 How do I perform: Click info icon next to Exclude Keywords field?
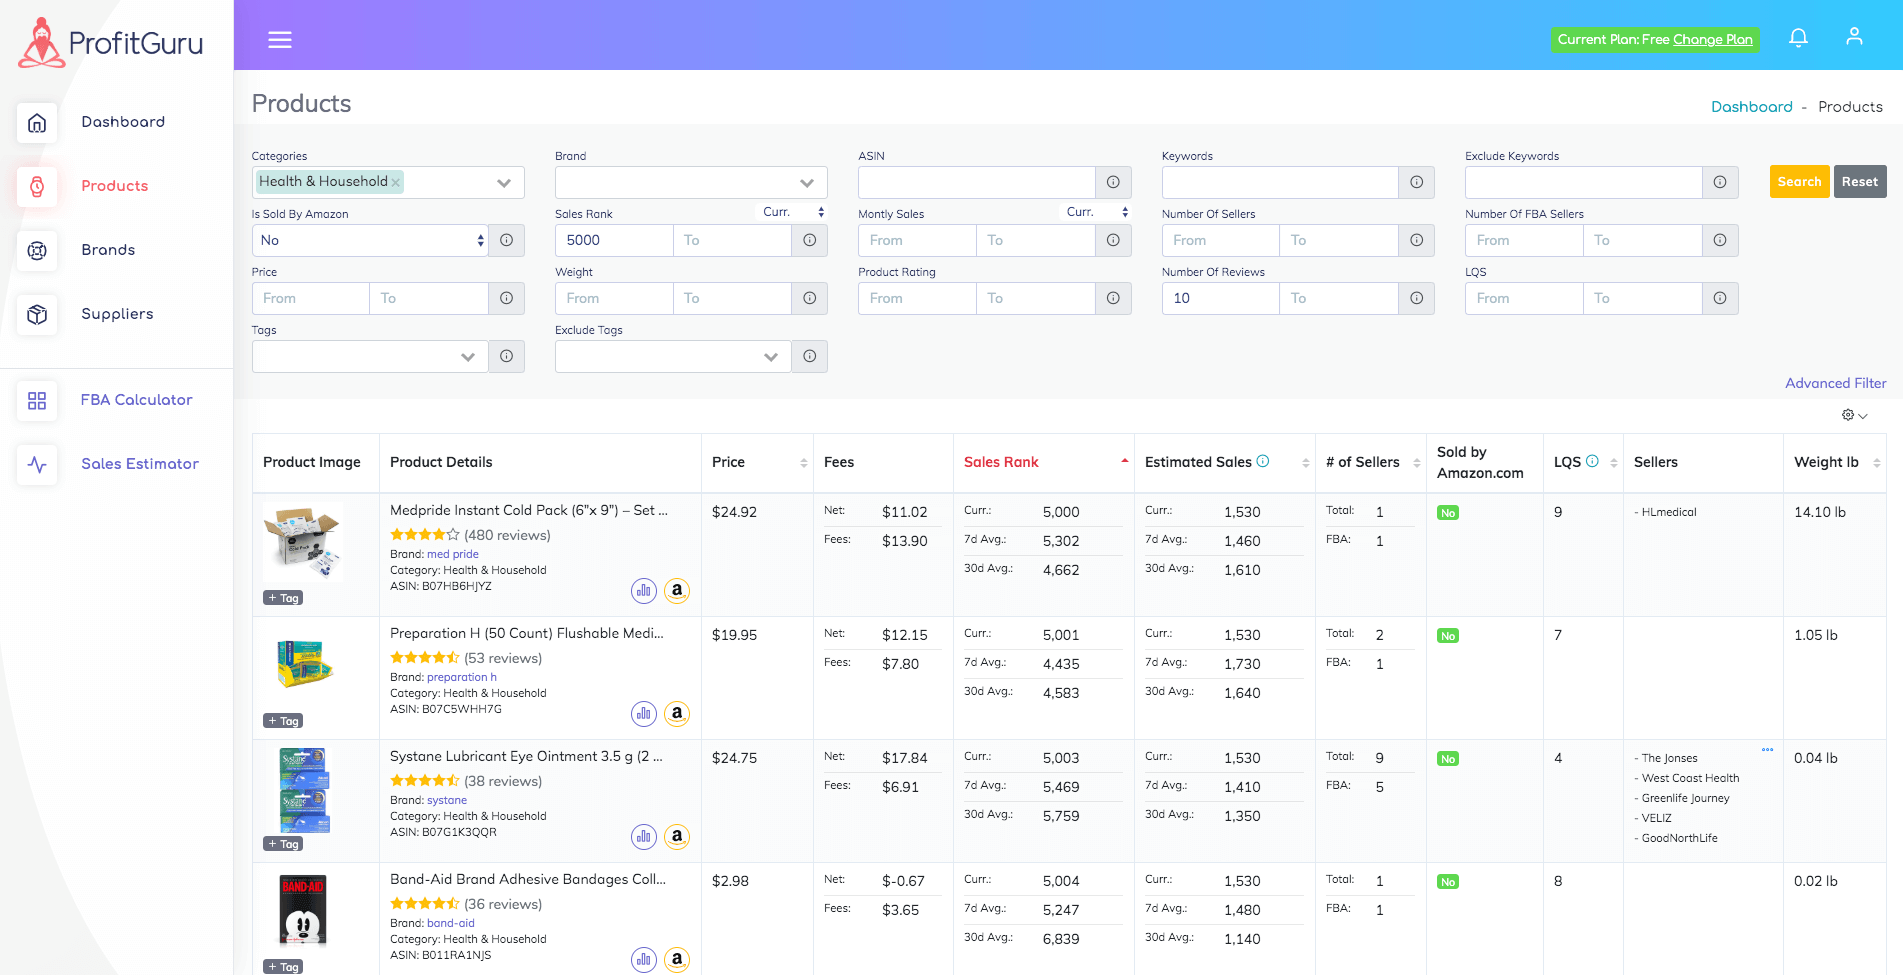[x=1720, y=182]
